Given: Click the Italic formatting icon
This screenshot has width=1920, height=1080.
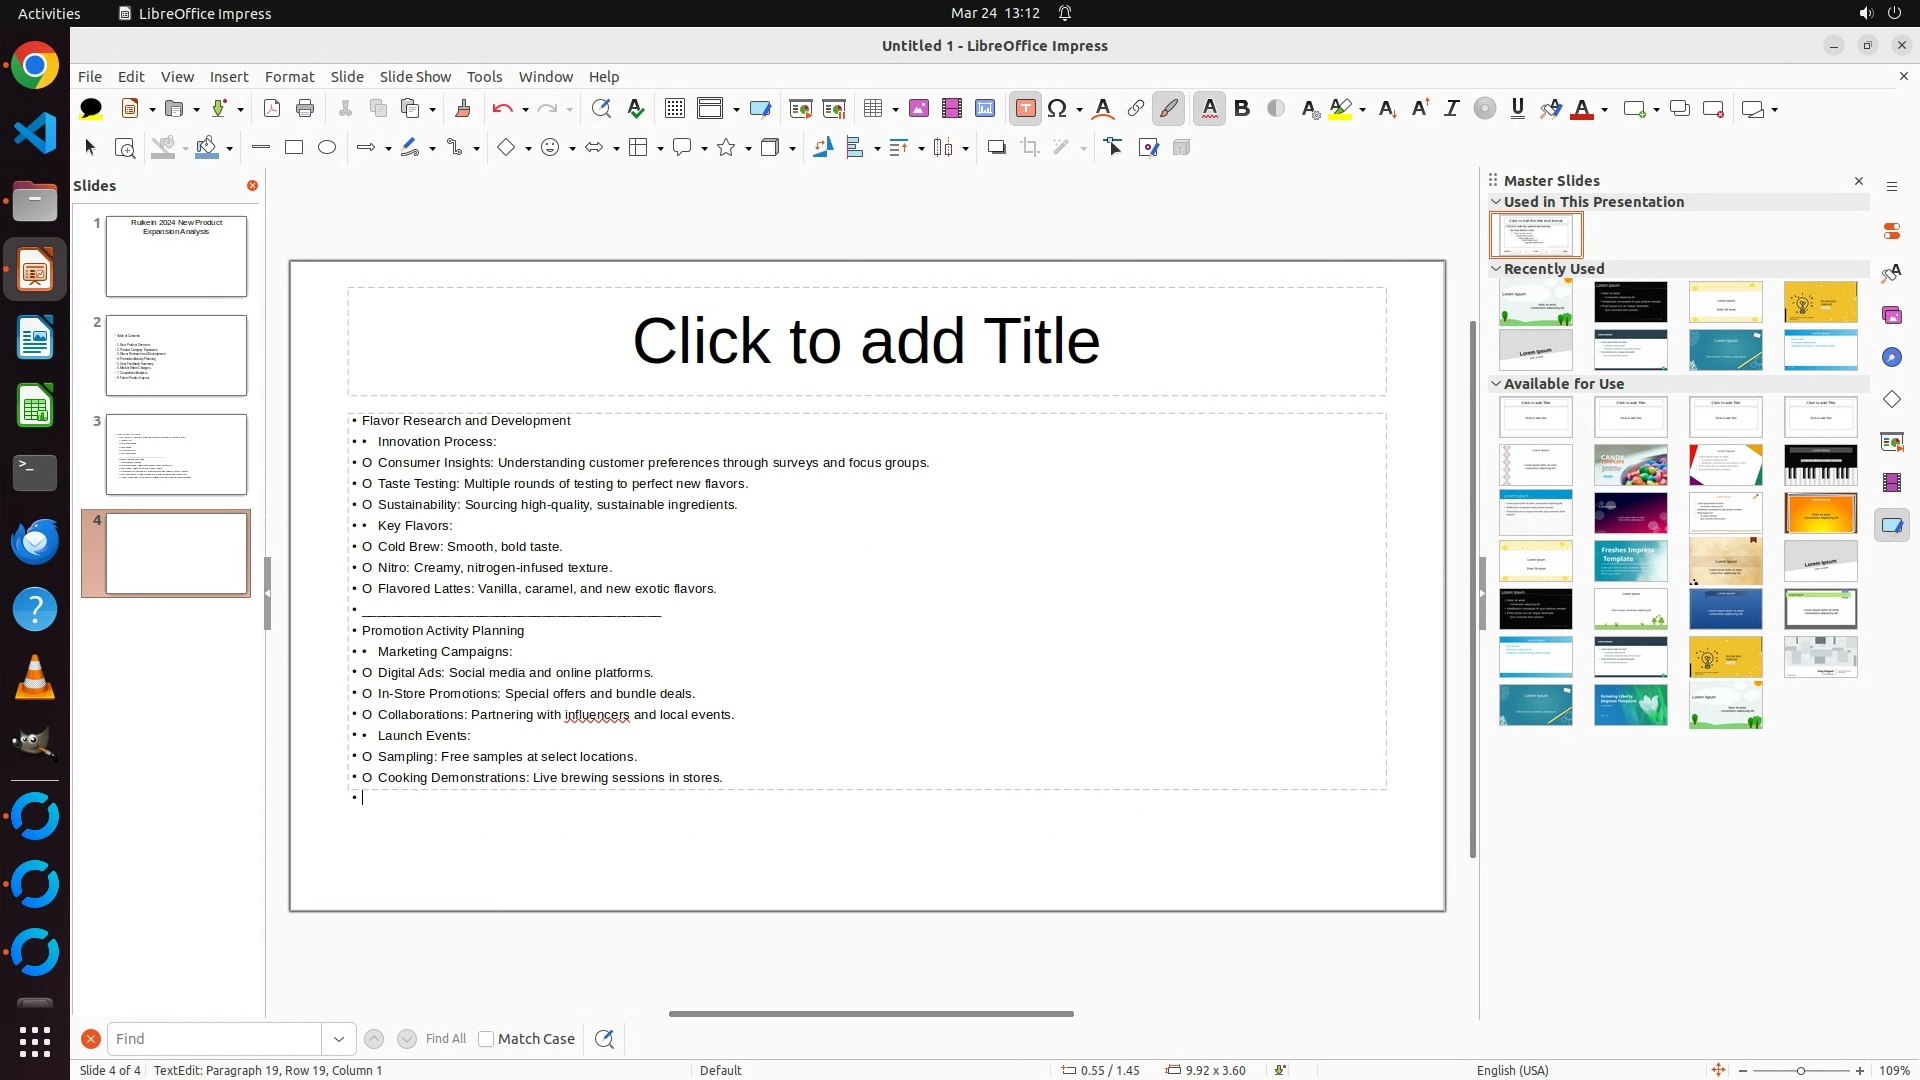Looking at the screenshot, I should click(x=1452, y=109).
